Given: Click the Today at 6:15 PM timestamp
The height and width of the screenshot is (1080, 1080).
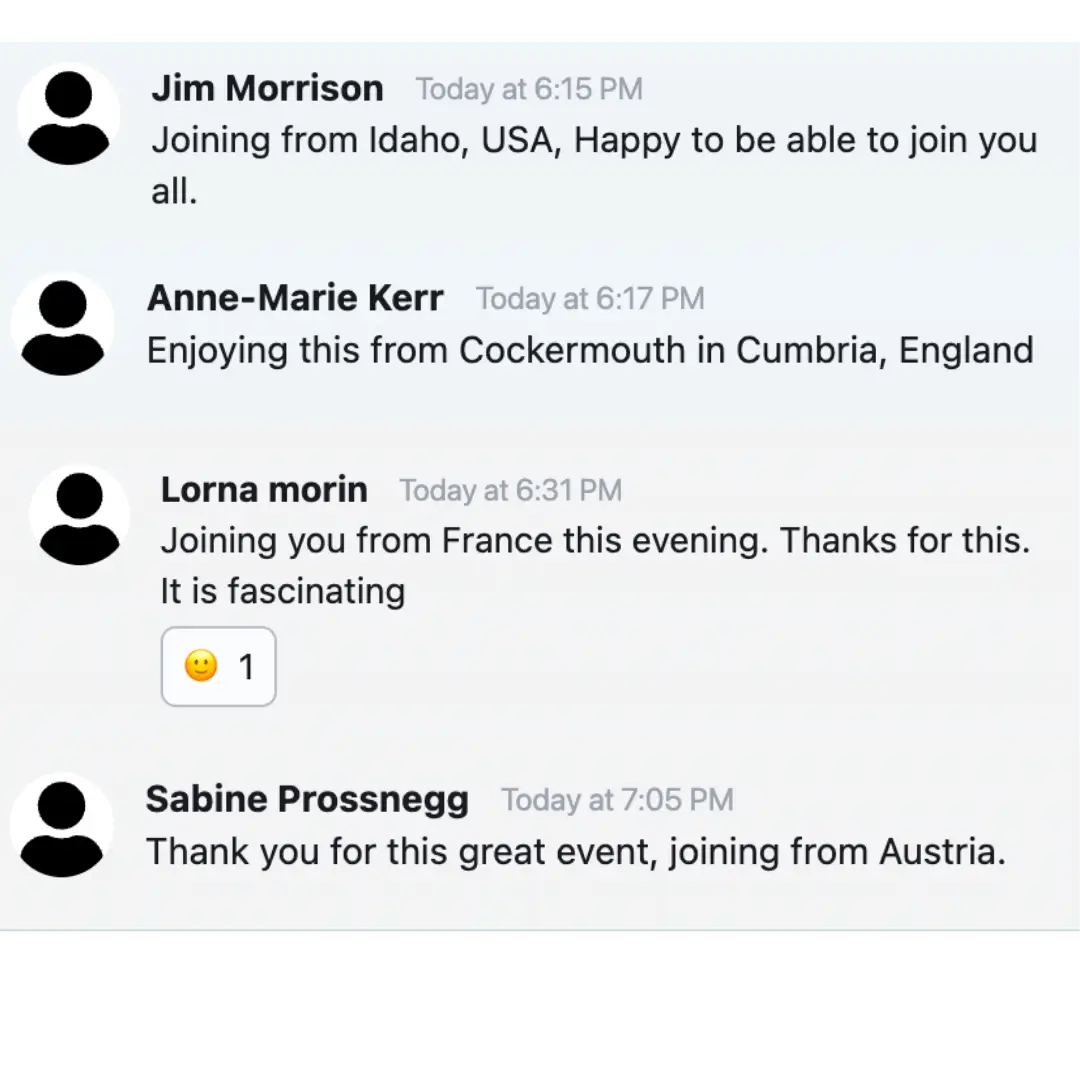Looking at the screenshot, I should point(529,90).
